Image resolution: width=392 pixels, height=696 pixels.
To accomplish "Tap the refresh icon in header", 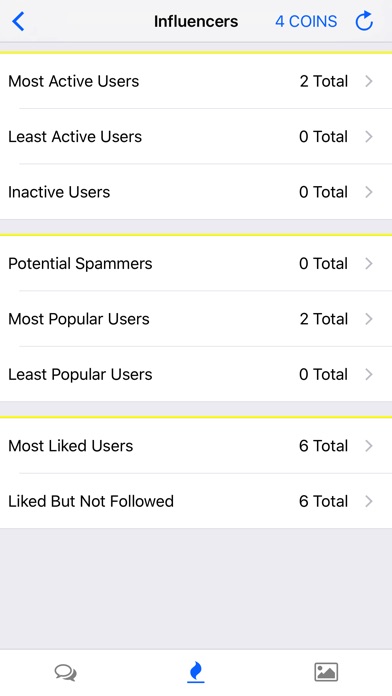I will click(364, 21).
